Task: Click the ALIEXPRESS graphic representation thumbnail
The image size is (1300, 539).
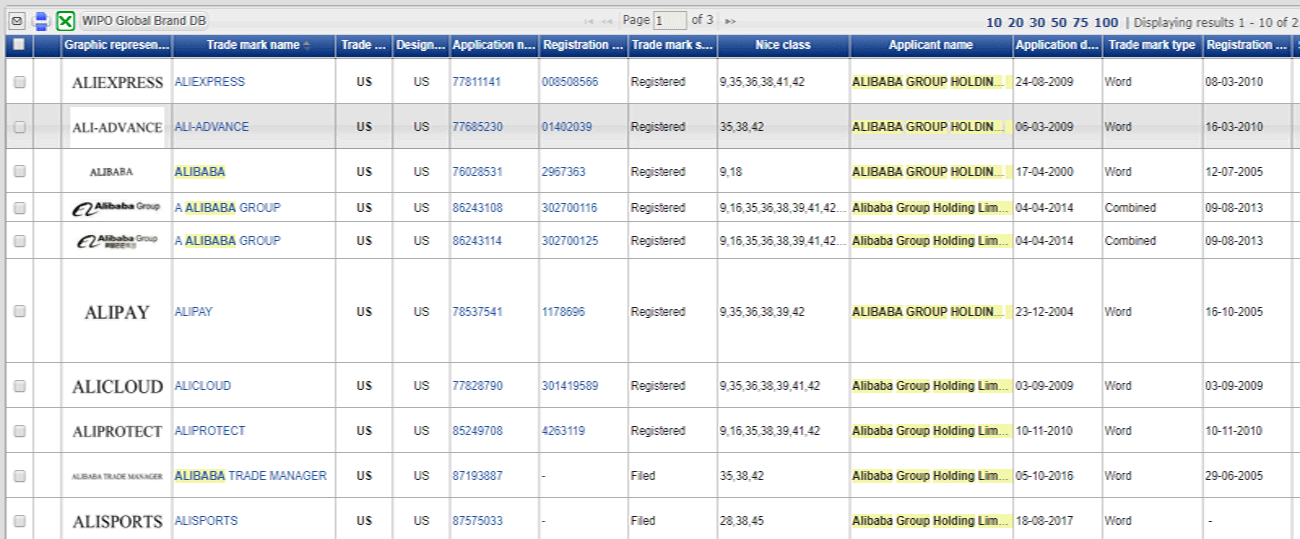Action: pyautogui.click(x=116, y=83)
